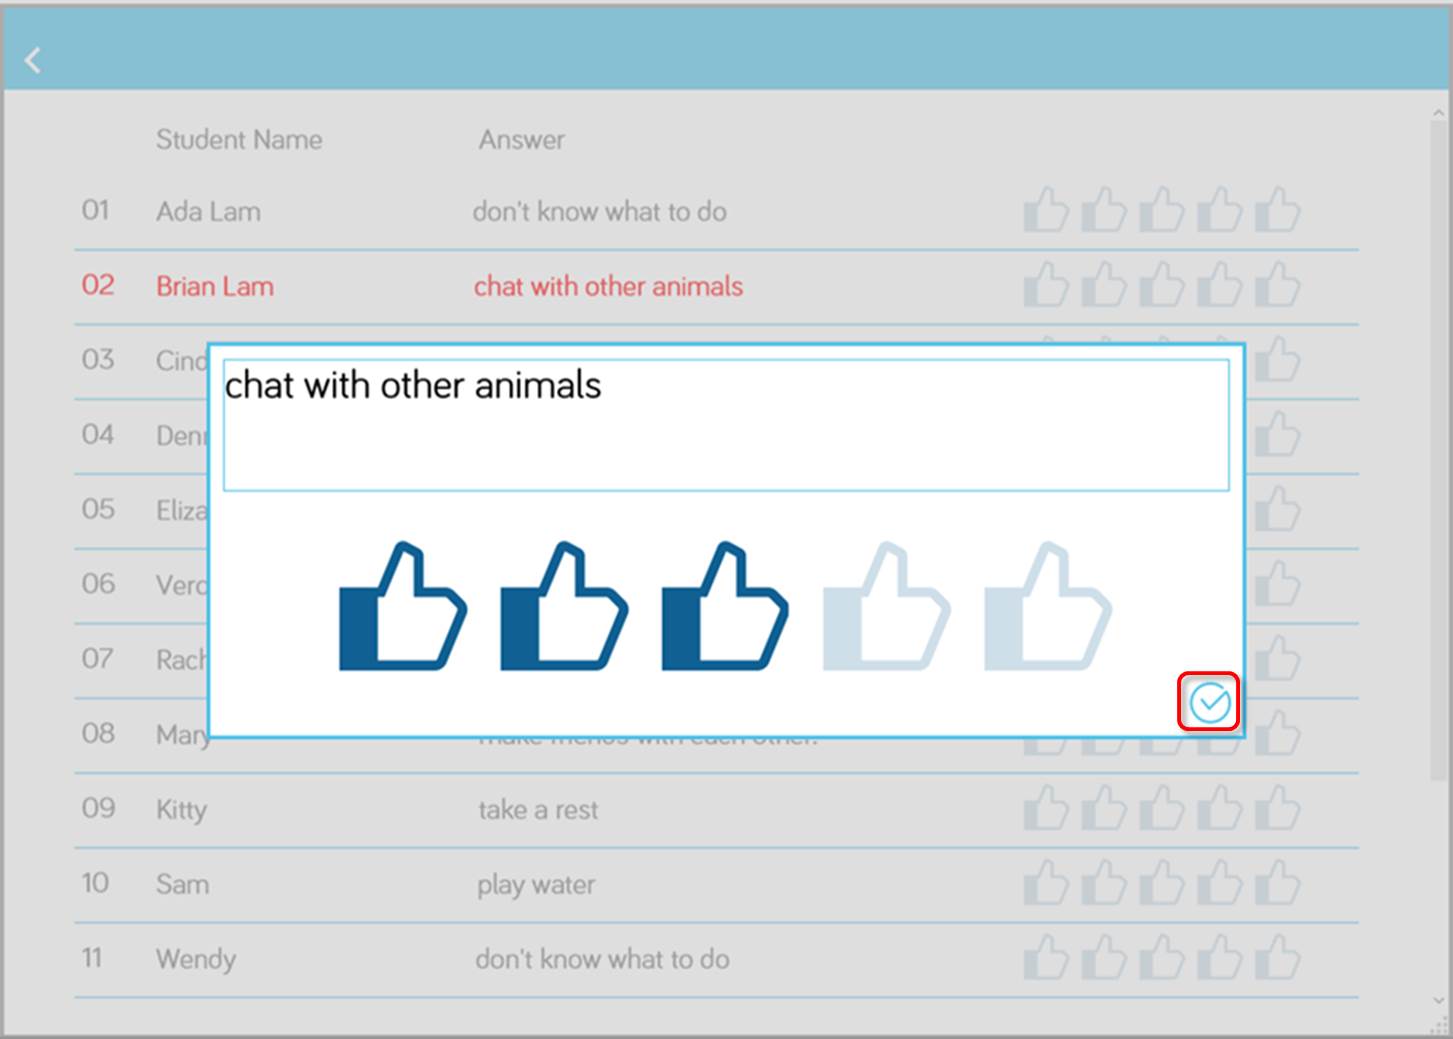The image size is (1453, 1039).
Task: Rate Brian Lam with two thumbs-up
Action: point(1104,285)
